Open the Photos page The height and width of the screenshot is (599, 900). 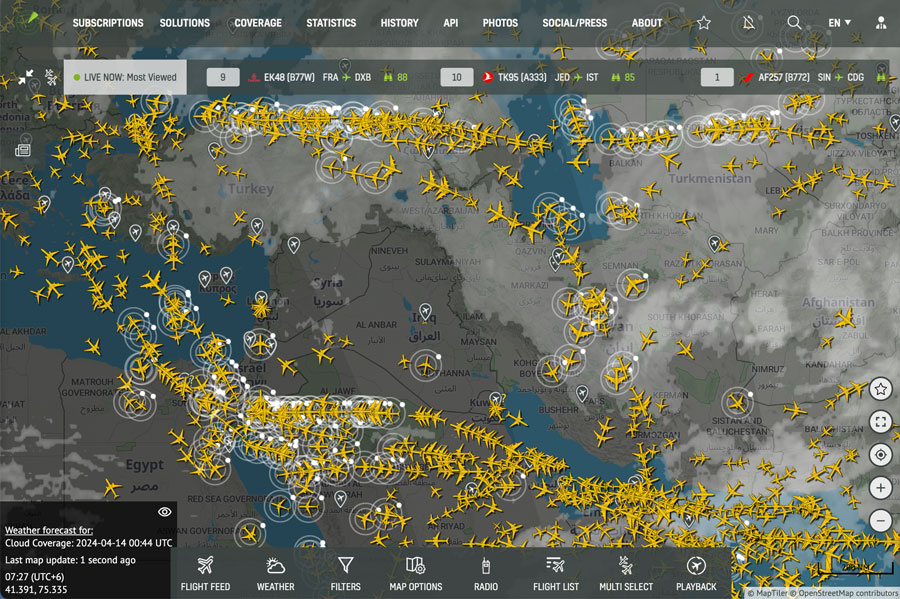point(500,23)
